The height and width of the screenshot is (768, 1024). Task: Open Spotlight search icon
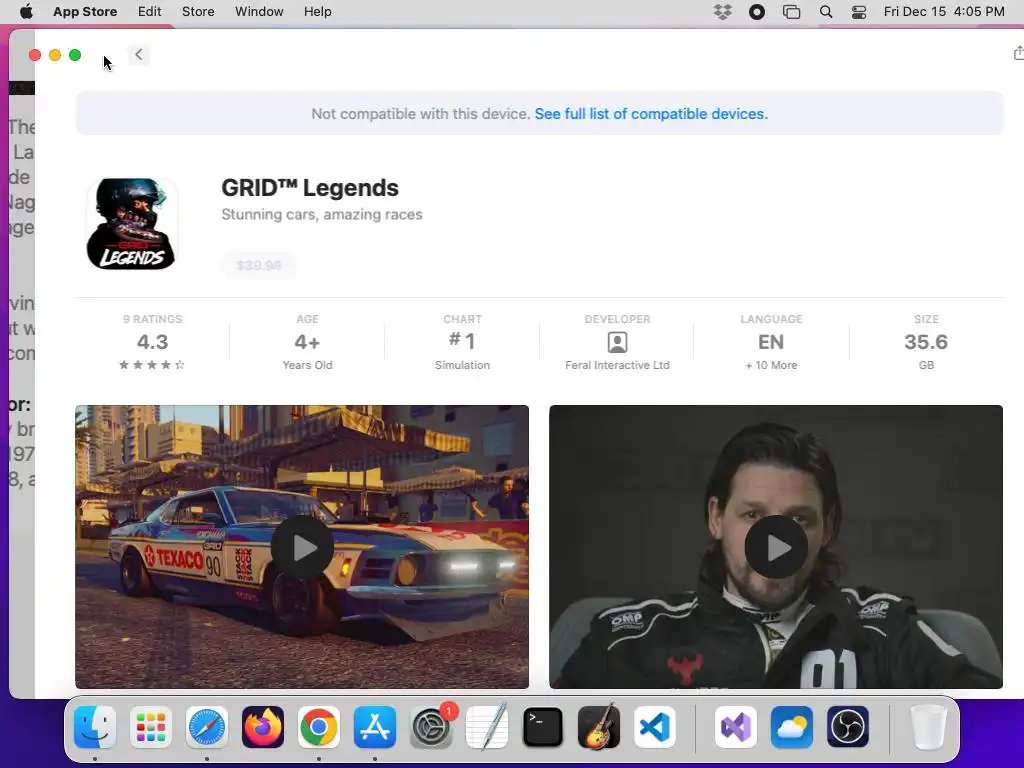825,12
